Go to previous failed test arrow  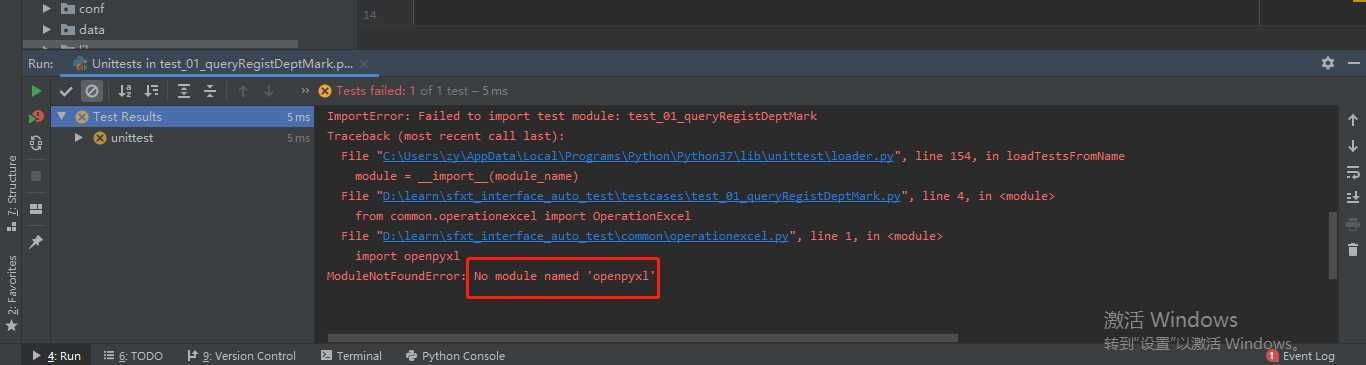coord(243,91)
